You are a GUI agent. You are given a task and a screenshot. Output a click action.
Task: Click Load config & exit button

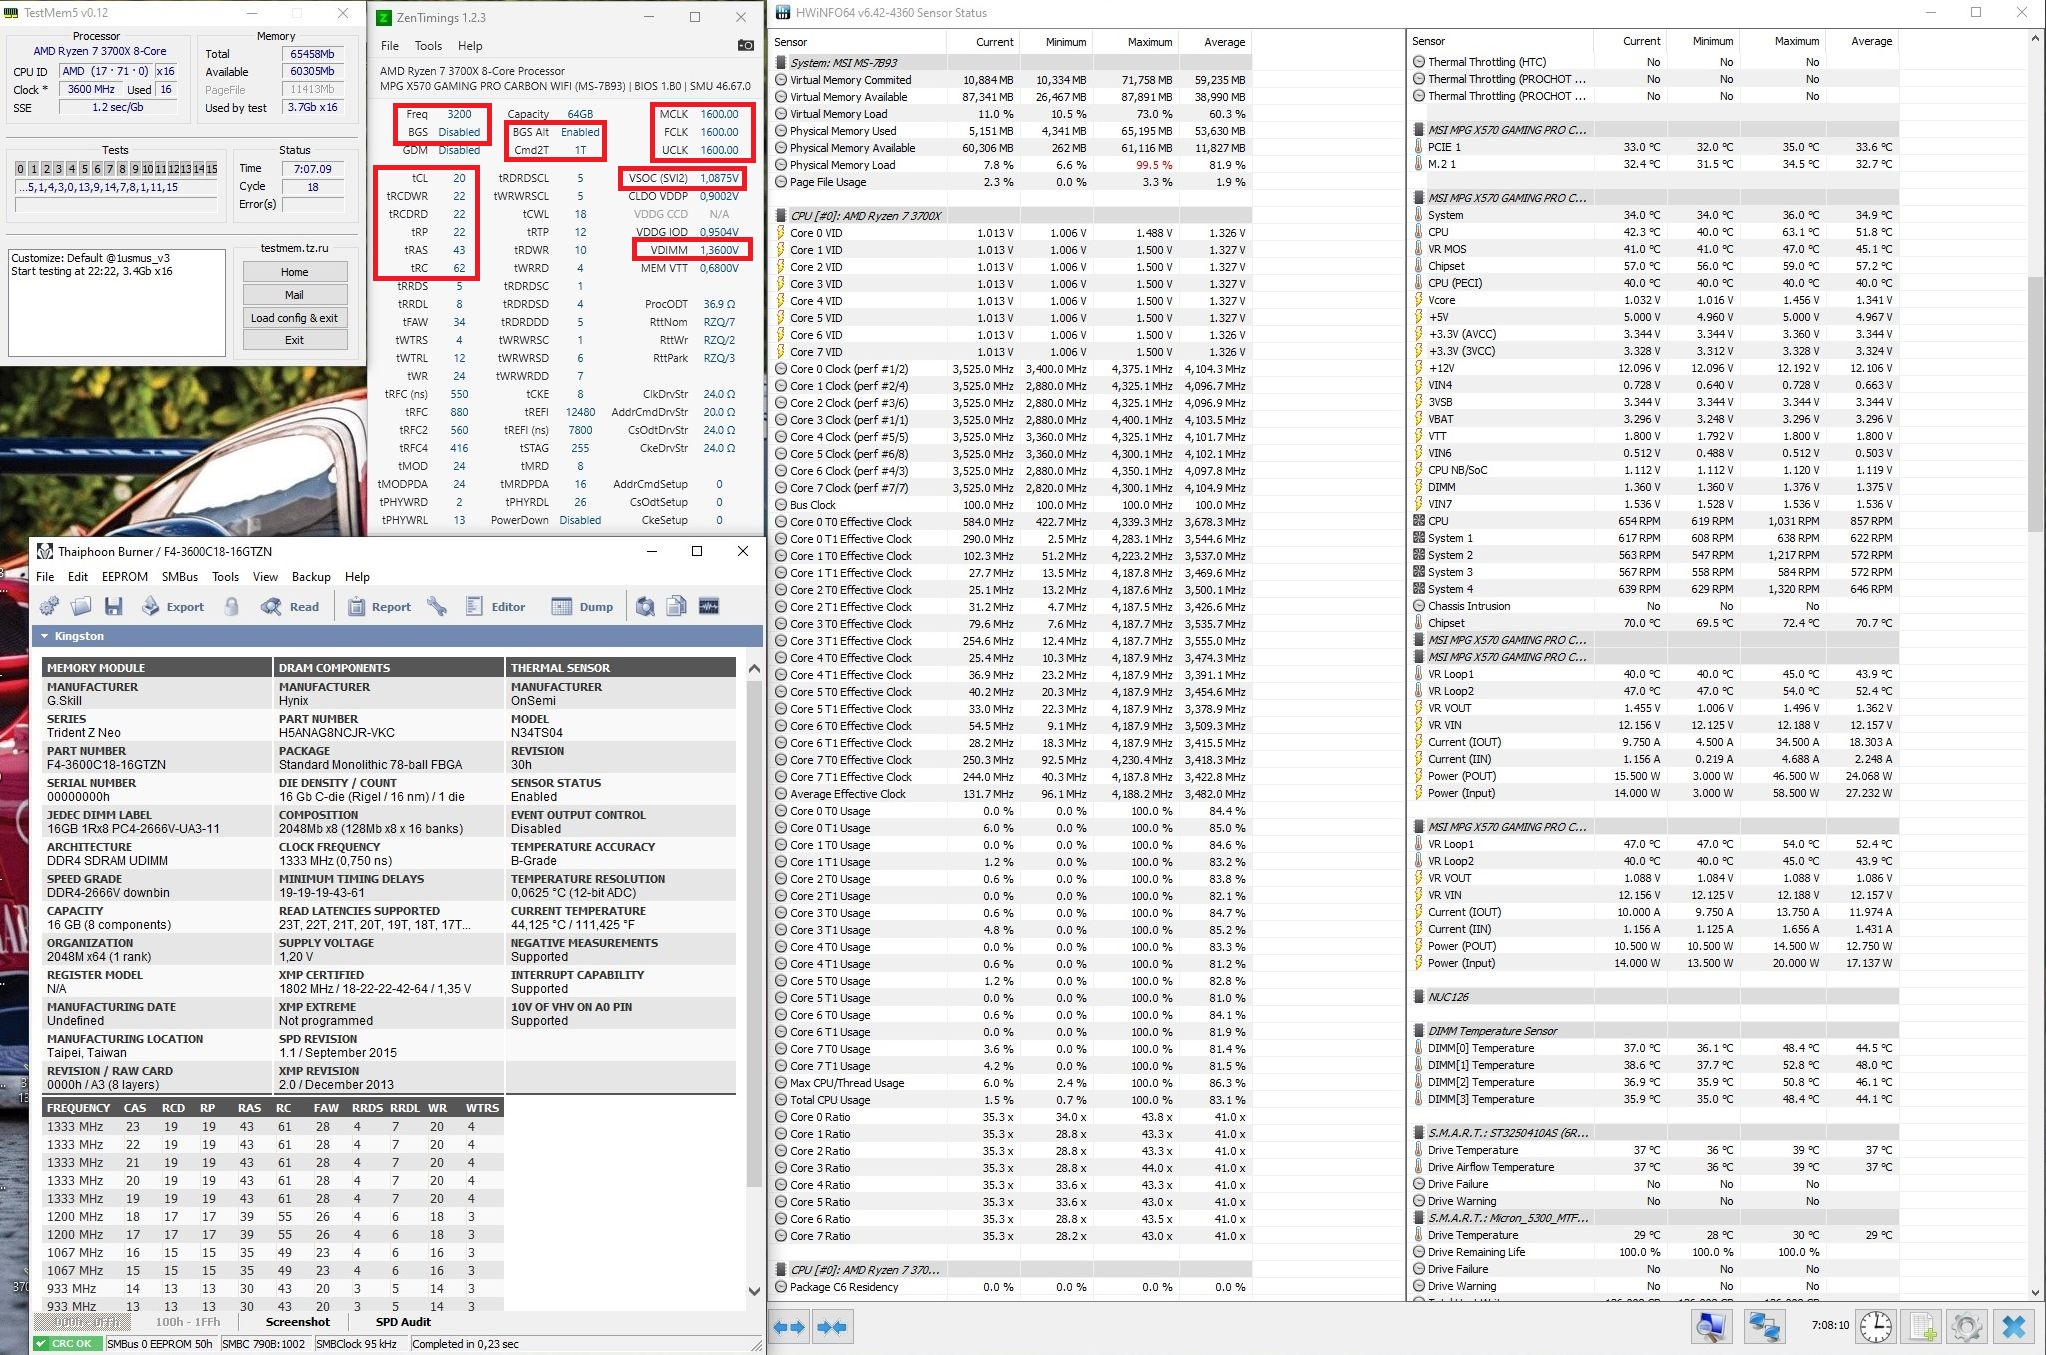294,318
